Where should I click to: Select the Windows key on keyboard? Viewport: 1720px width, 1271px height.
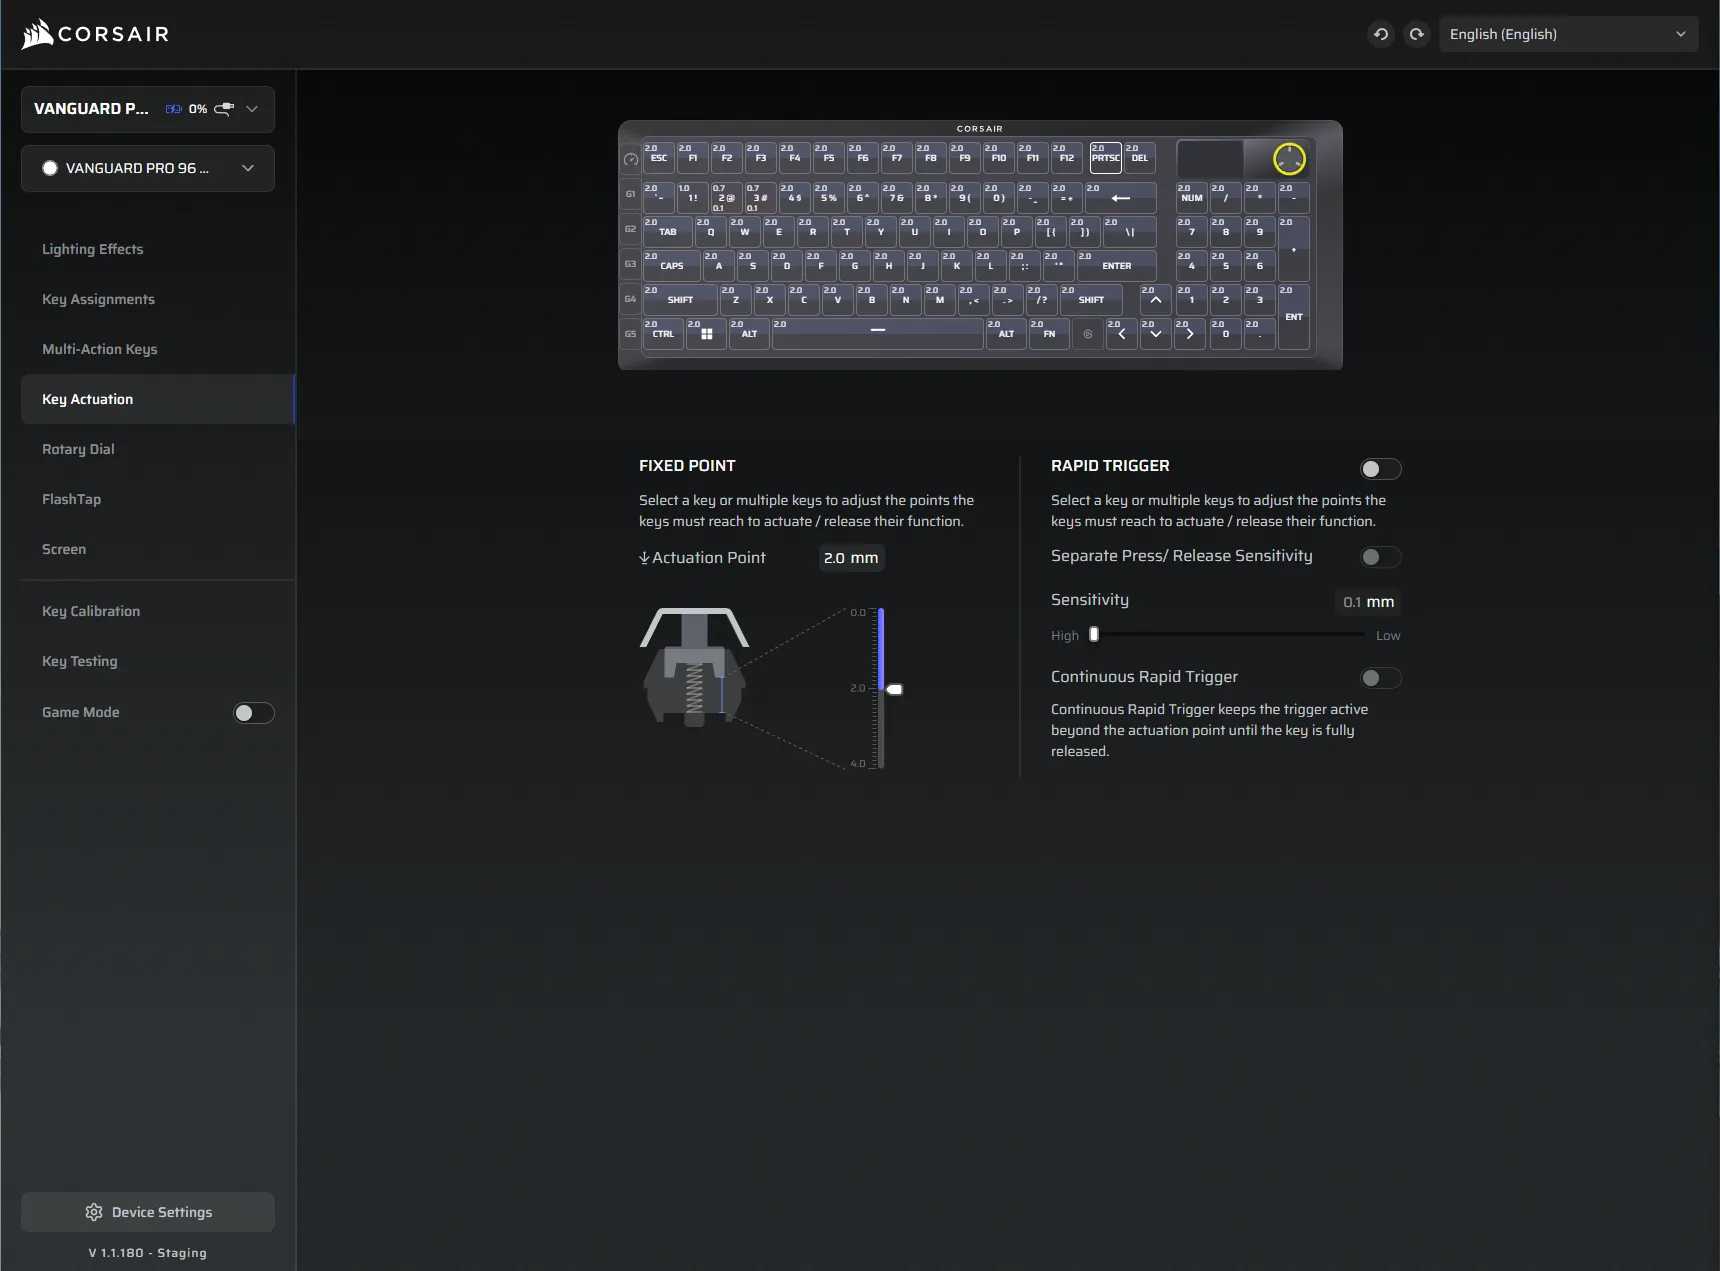pos(707,333)
